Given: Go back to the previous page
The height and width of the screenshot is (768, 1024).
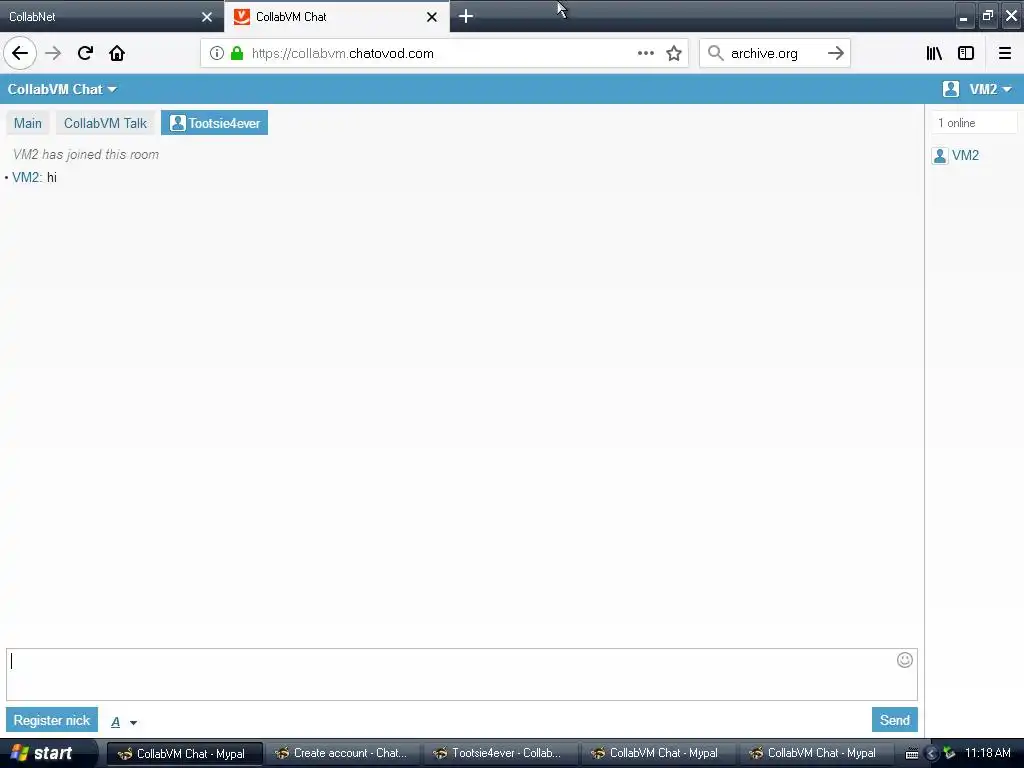Looking at the screenshot, I should [x=20, y=54].
